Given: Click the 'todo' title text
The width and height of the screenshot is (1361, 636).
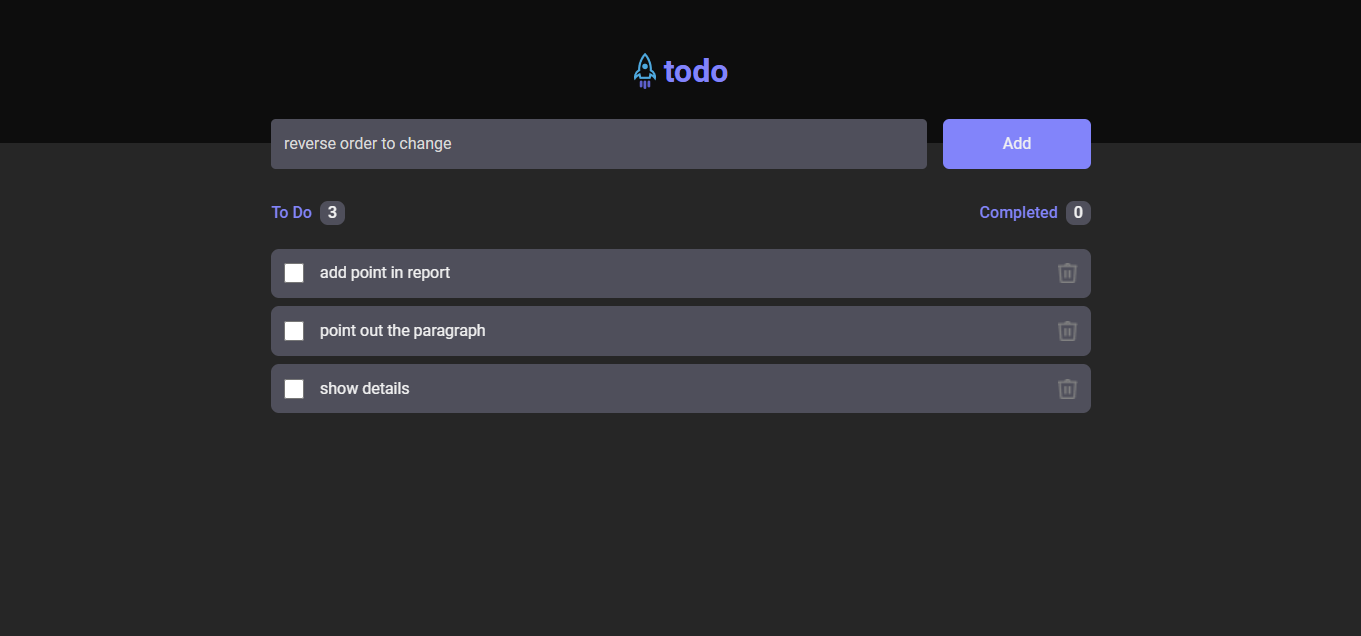Looking at the screenshot, I should (x=696, y=71).
